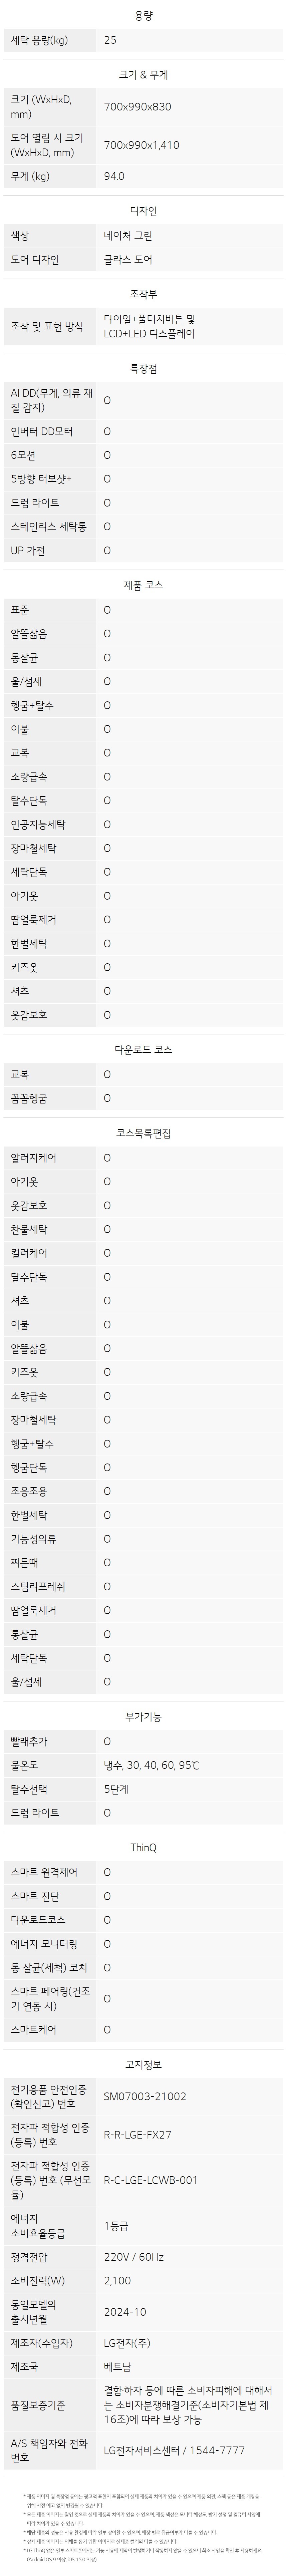
Task: Click the 5방향 터보샷+ row label
Action: tap(41, 479)
